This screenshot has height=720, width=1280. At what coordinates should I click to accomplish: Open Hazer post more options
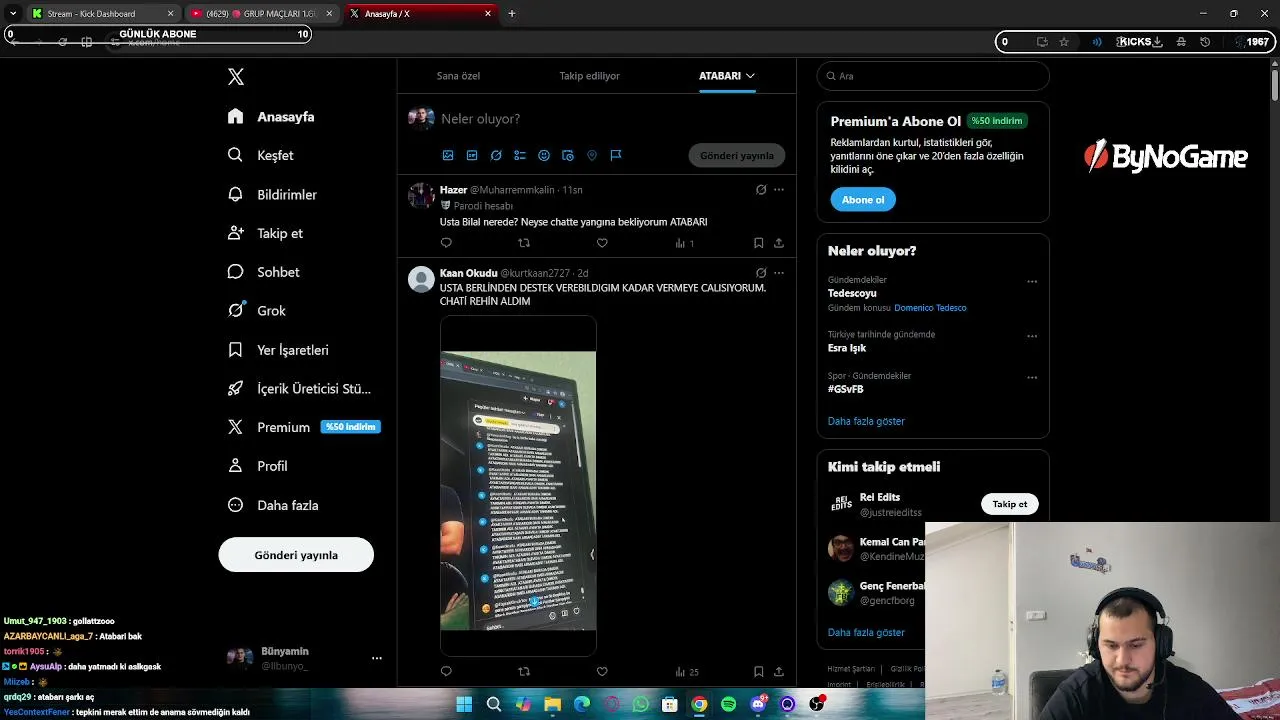point(779,190)
